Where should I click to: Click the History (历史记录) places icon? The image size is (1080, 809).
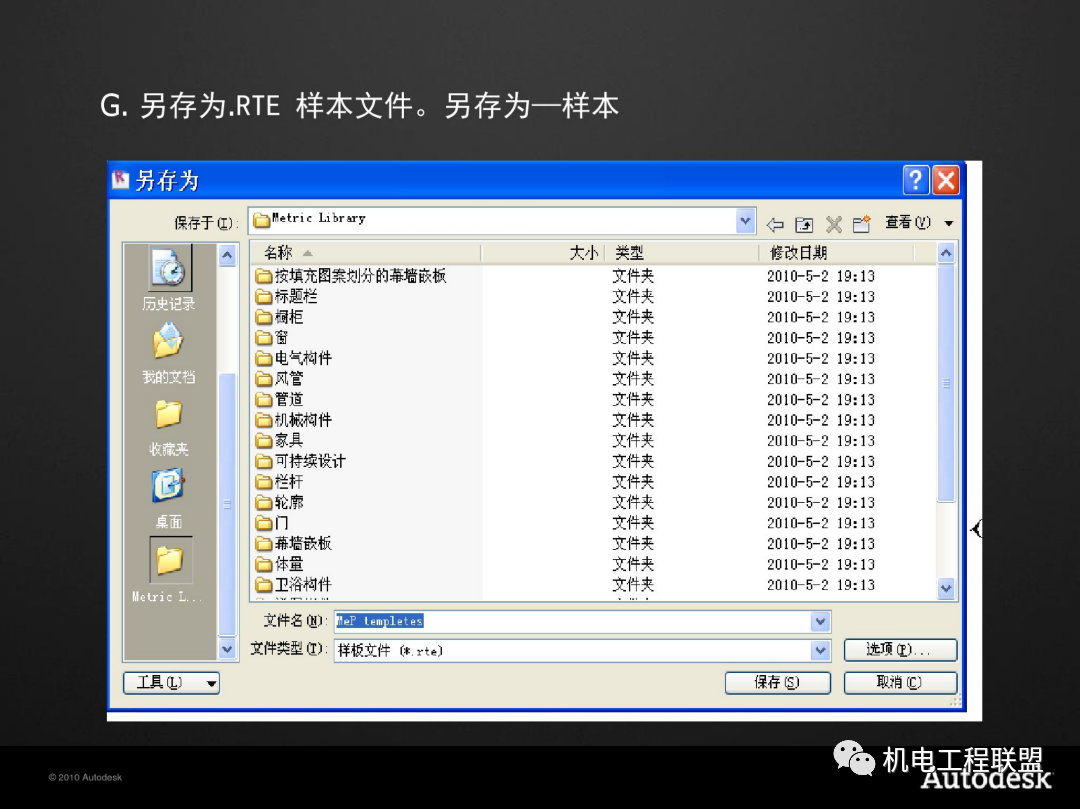(169, 269)
